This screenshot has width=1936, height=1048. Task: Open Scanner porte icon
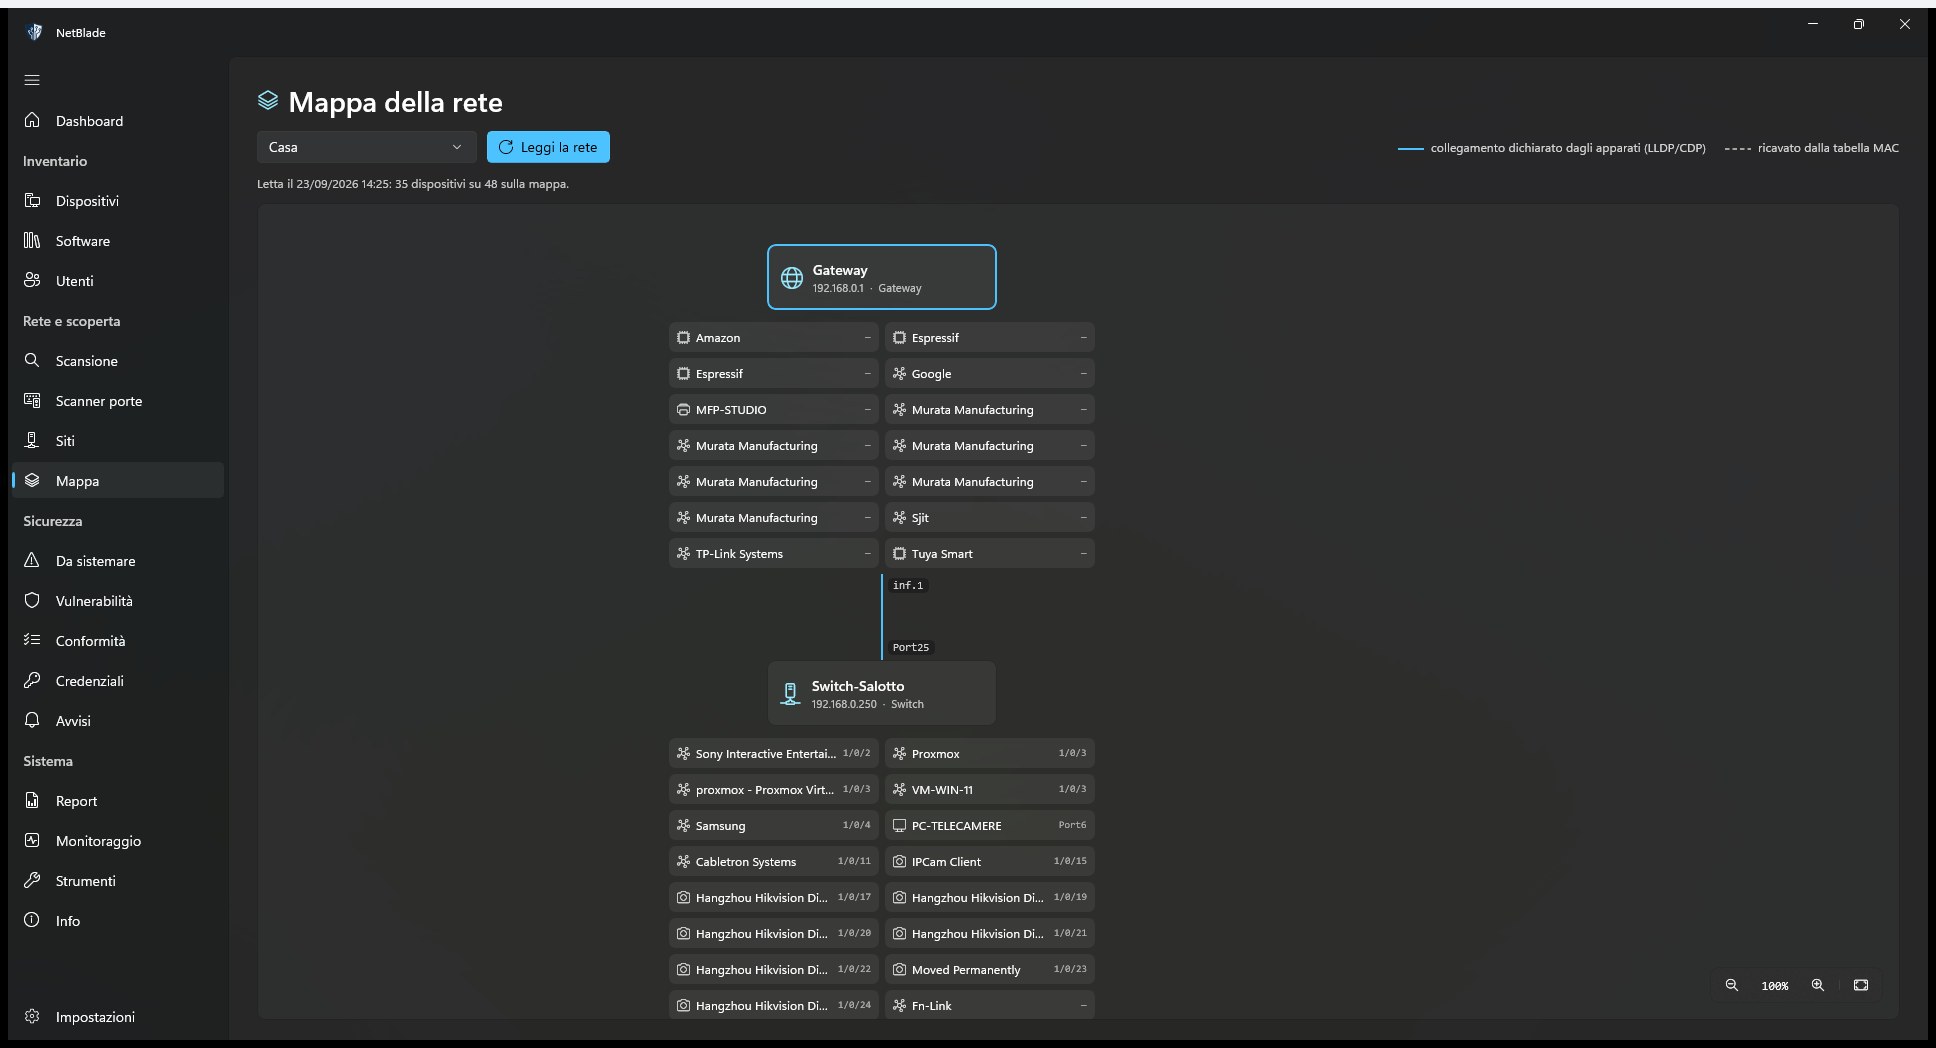32,400
